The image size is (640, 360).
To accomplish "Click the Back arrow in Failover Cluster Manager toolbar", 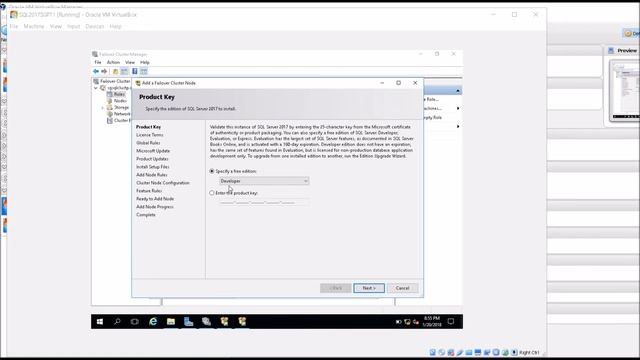I will click(x=96, y=71).
